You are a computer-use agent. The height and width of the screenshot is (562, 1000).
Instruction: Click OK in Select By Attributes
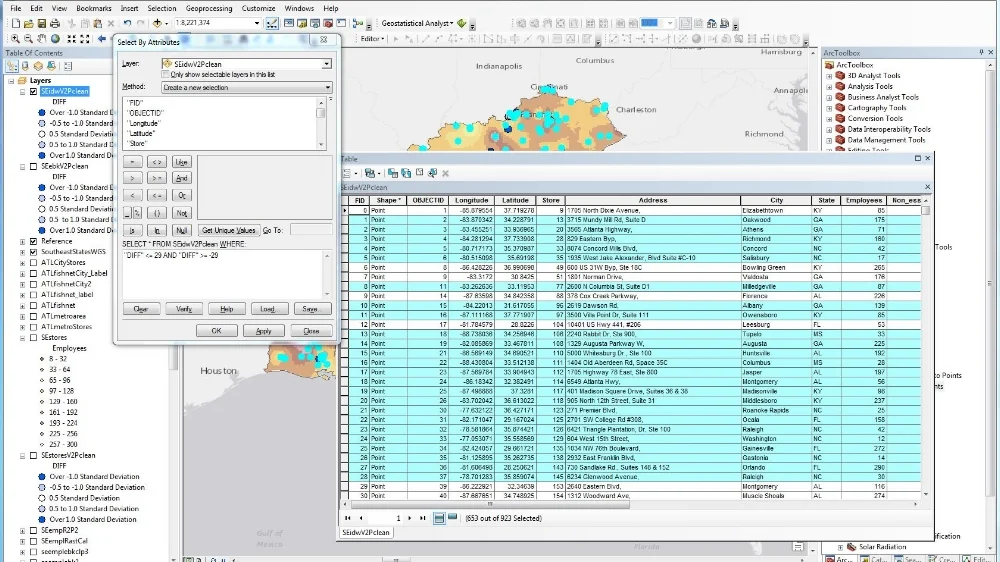[x=216, y=330]
